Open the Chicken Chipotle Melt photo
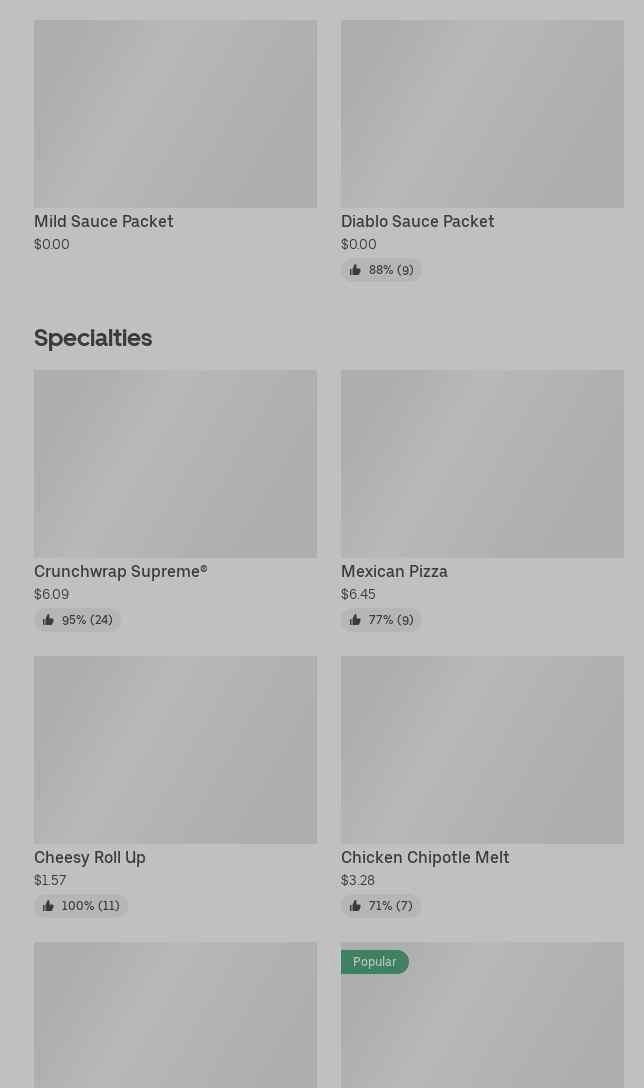 pos(482,750)
